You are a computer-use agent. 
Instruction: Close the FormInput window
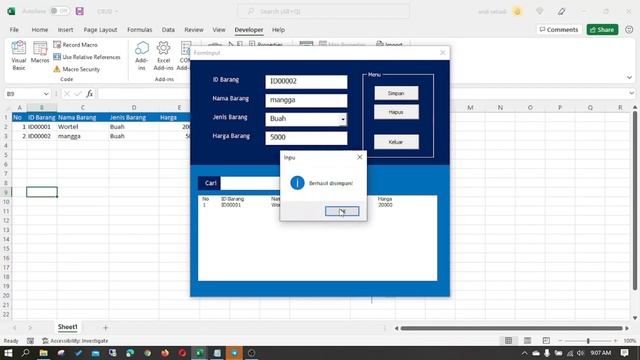(x=443, y=53)
